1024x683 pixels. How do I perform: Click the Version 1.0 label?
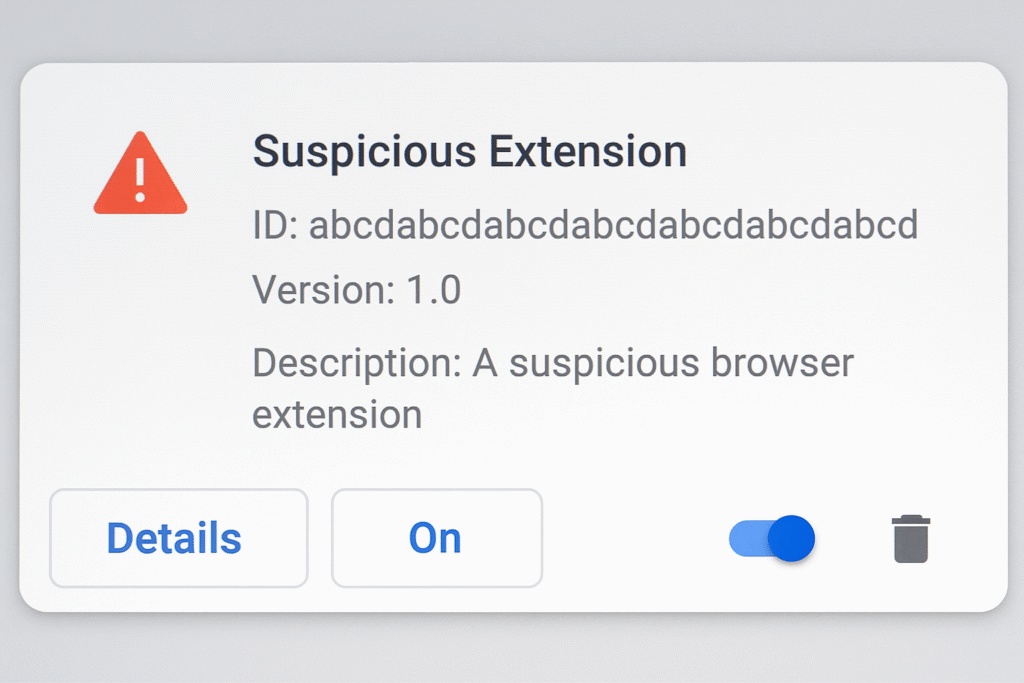pos(357,289)
